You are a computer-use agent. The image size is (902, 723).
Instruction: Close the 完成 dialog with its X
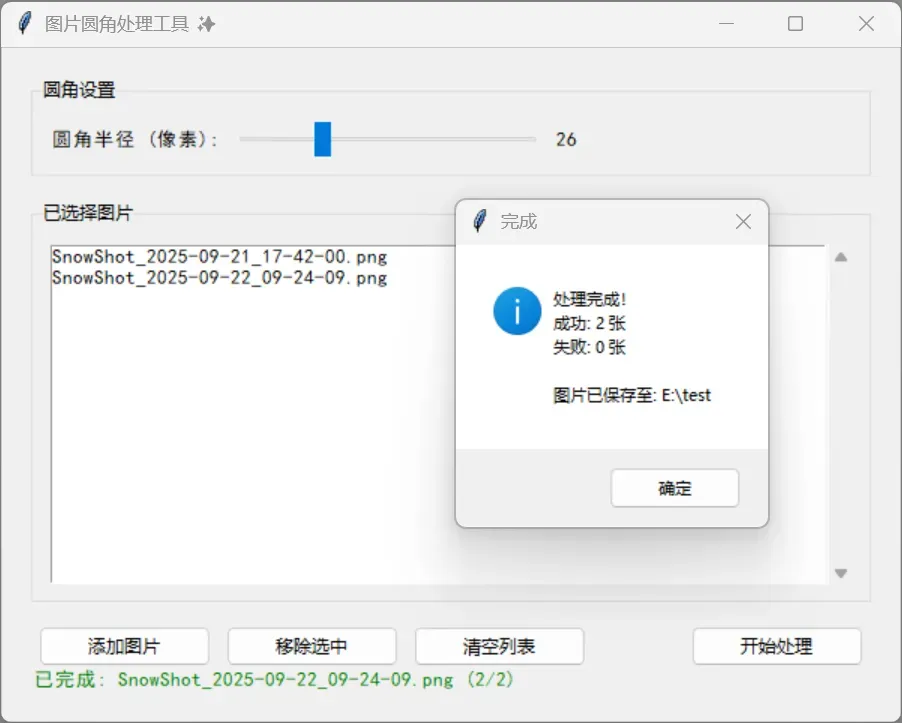point(743,221)
